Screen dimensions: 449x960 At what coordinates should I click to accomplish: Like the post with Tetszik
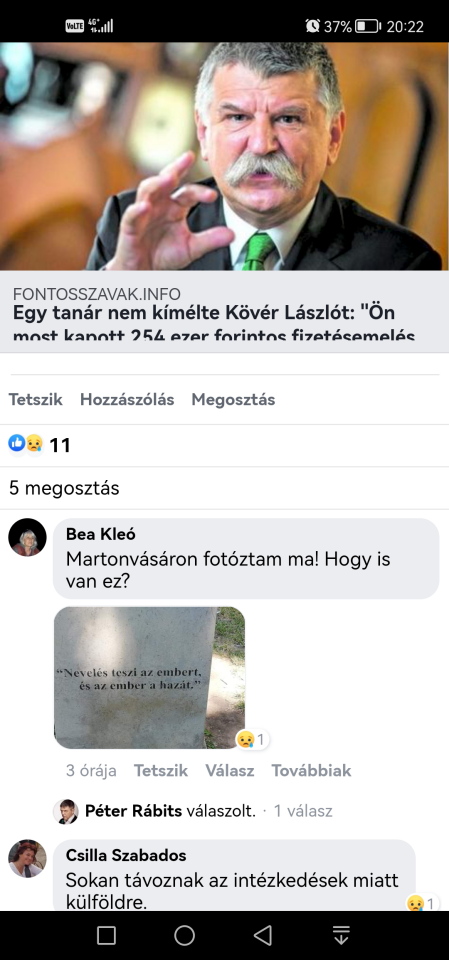pyautogui.click(x=36, y=400)
